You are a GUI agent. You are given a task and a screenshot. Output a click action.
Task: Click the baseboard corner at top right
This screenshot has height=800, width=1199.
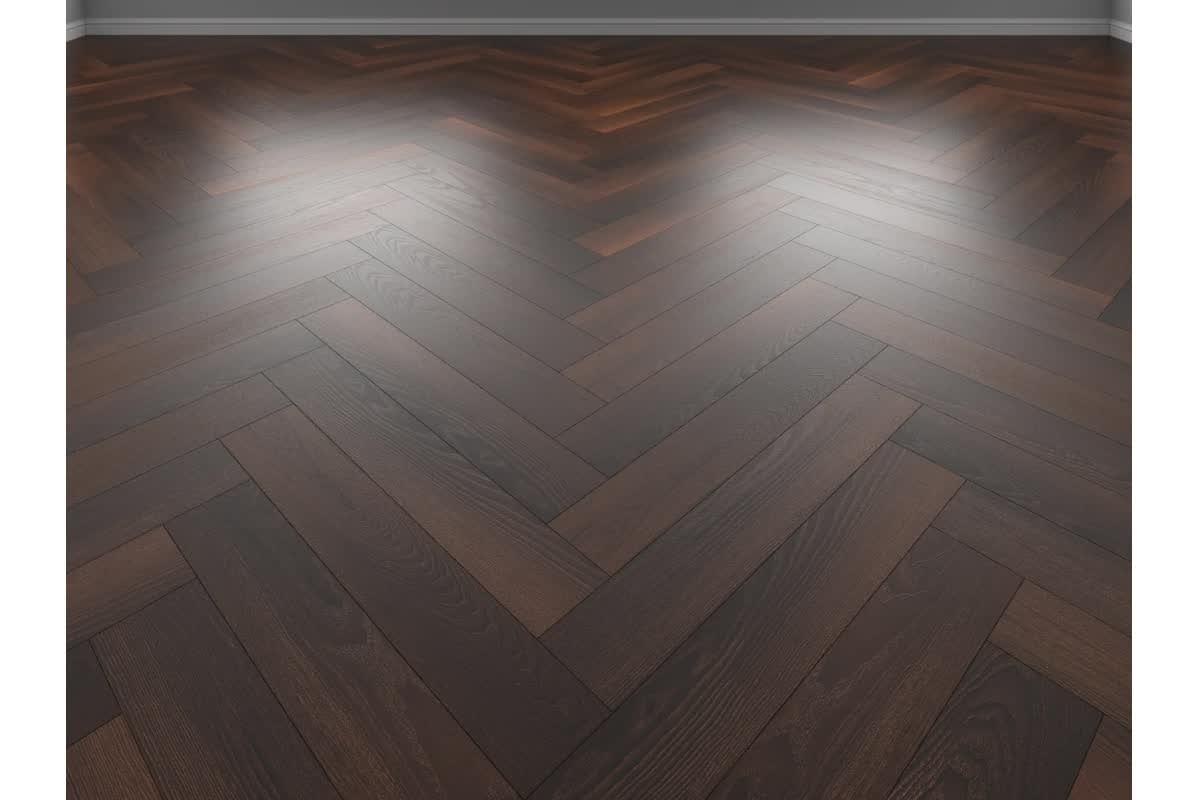[x=1120, y=29]
